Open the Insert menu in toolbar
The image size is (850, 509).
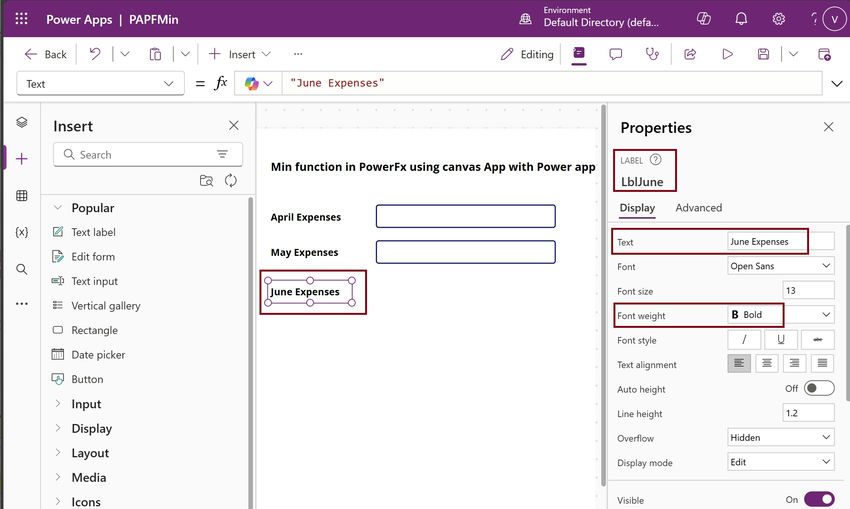coord(239,54)
